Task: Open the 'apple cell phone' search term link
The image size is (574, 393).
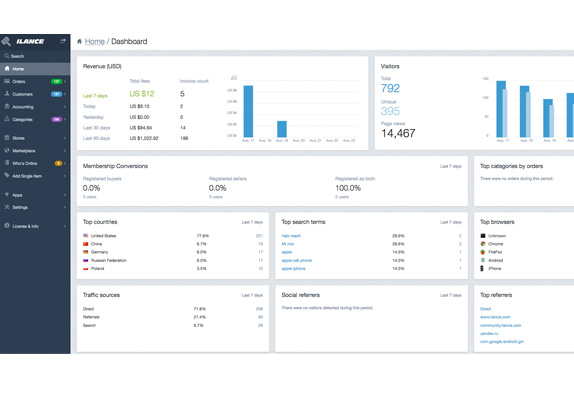Action: [x=297, y=260]
